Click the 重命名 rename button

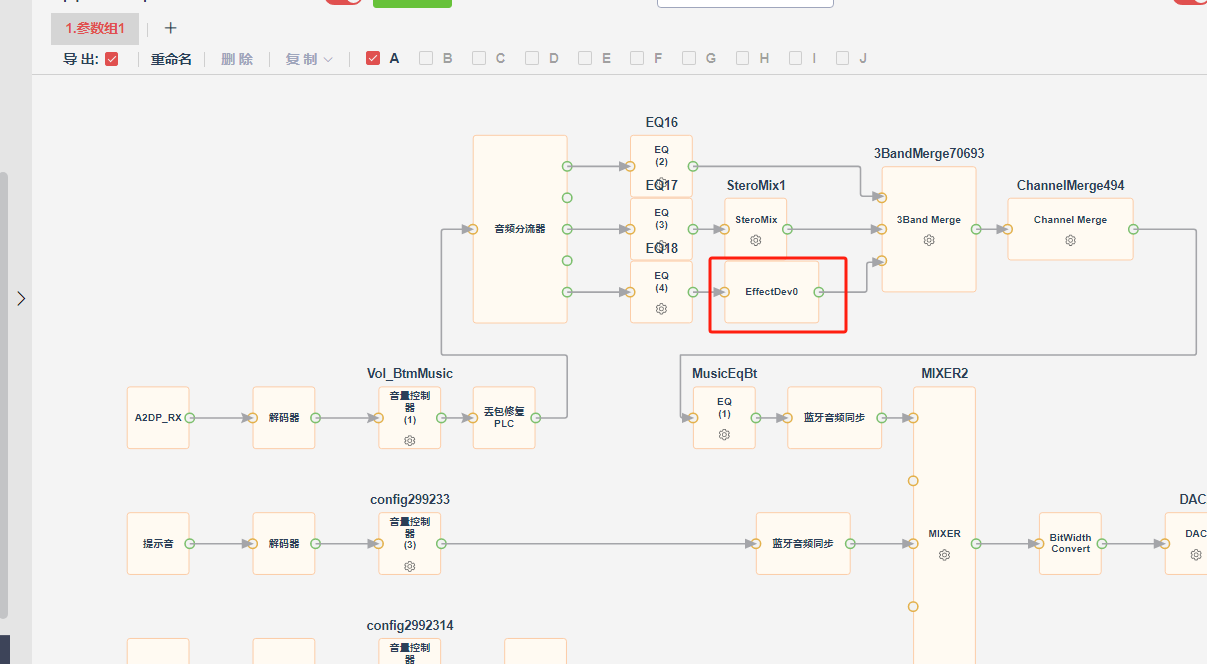(171, 59)
